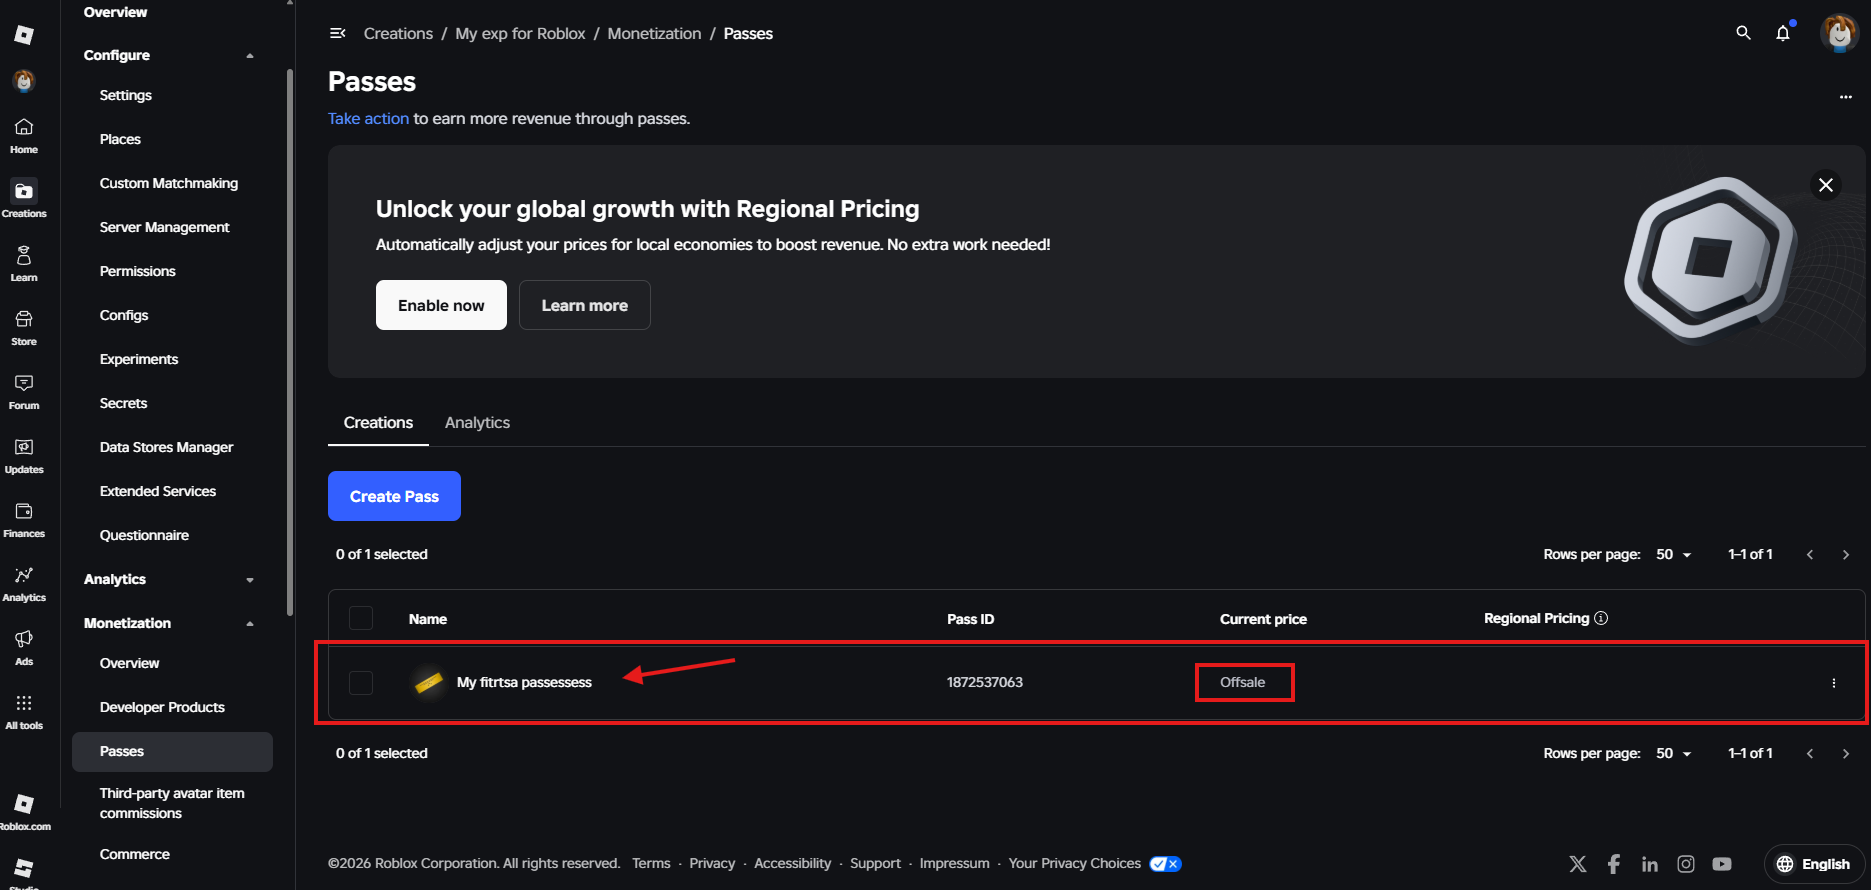Grab the sidebar vertical scrollbar

click(x=290, y=342)
